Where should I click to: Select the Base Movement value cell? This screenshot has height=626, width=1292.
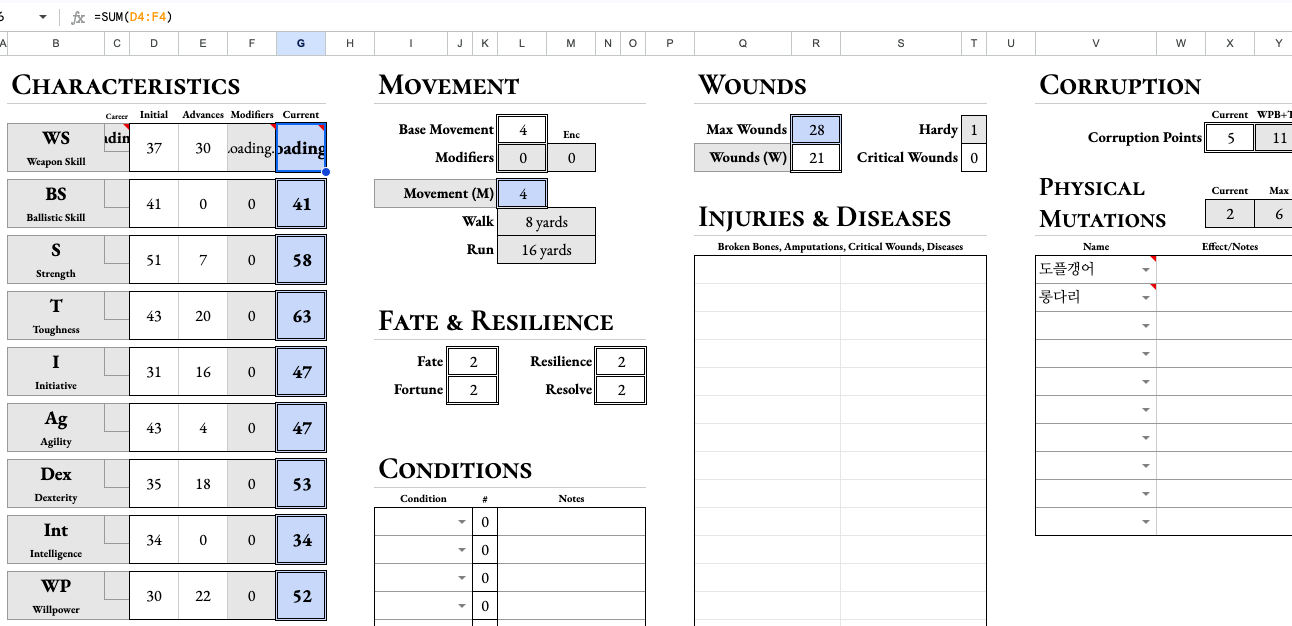522,130
